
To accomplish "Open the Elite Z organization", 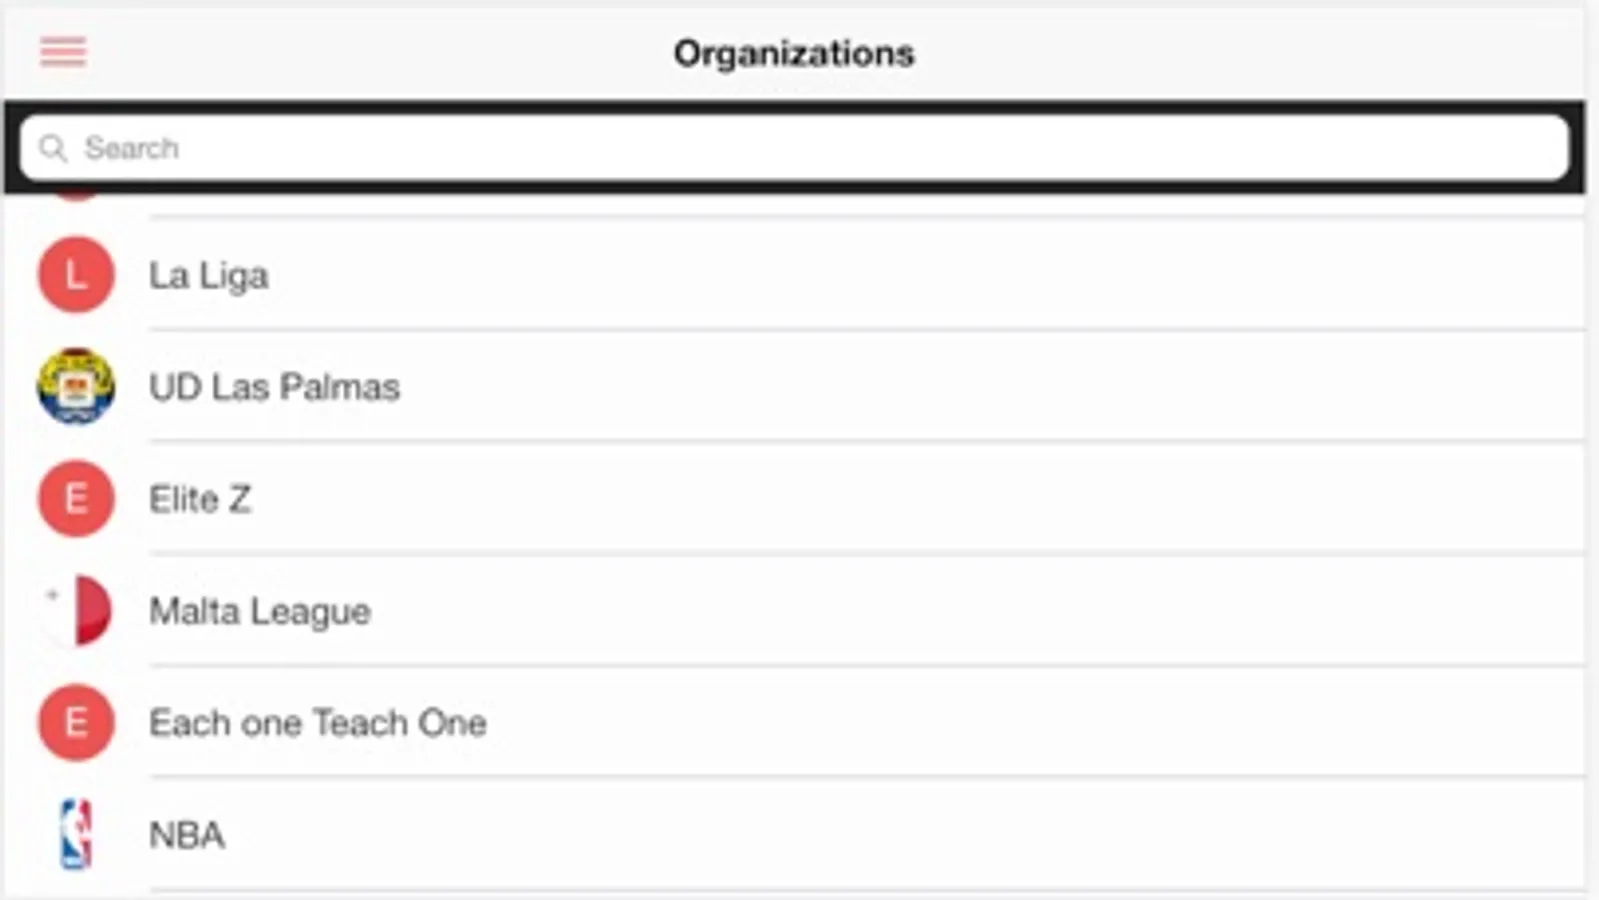I will click(200, 499).
